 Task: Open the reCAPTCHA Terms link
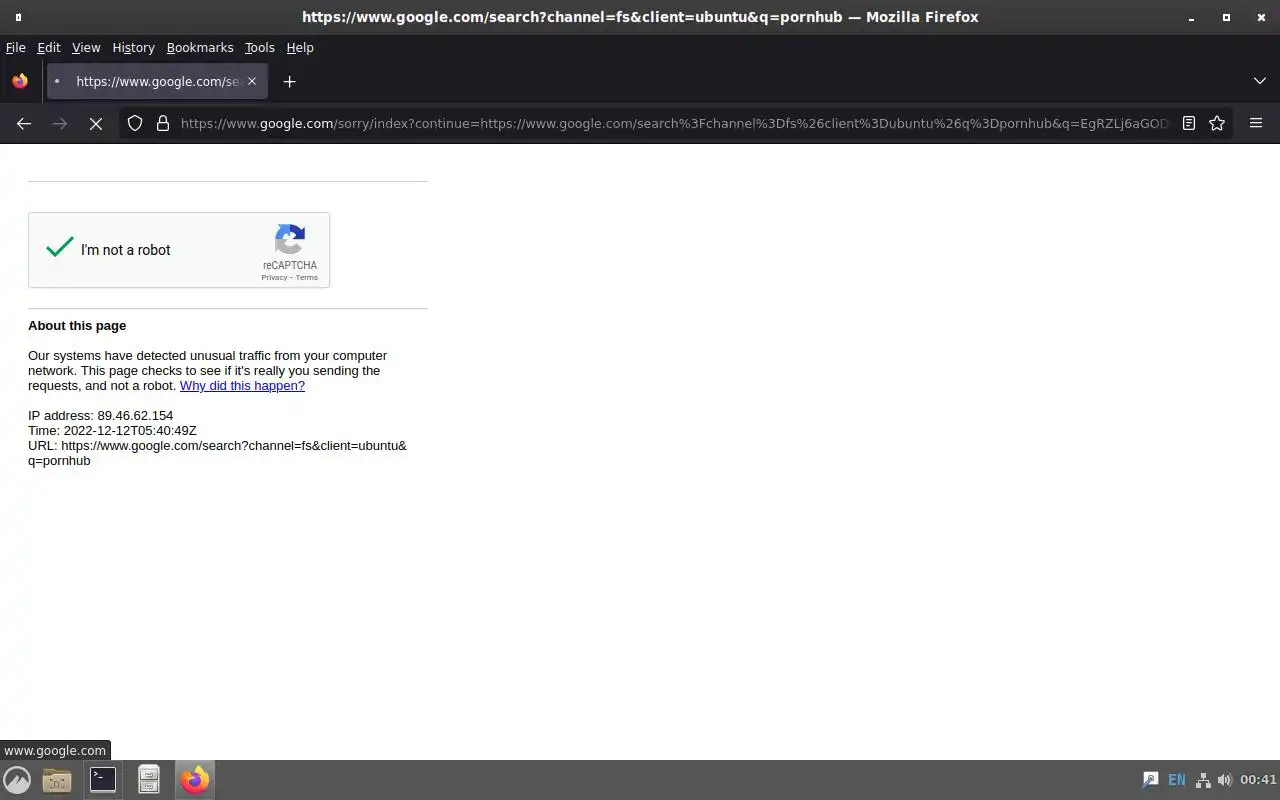click(307, 278)
